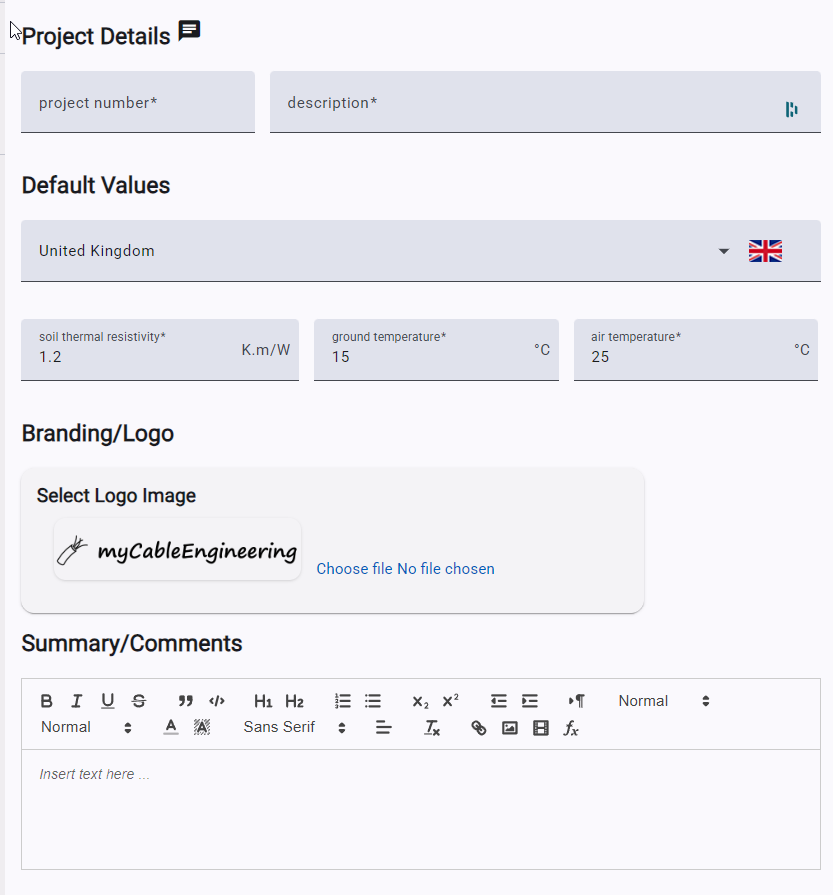Image resolution: width=833 pixels, height=895 pixels.
Task: Create a numbered list
Action: 343,701
